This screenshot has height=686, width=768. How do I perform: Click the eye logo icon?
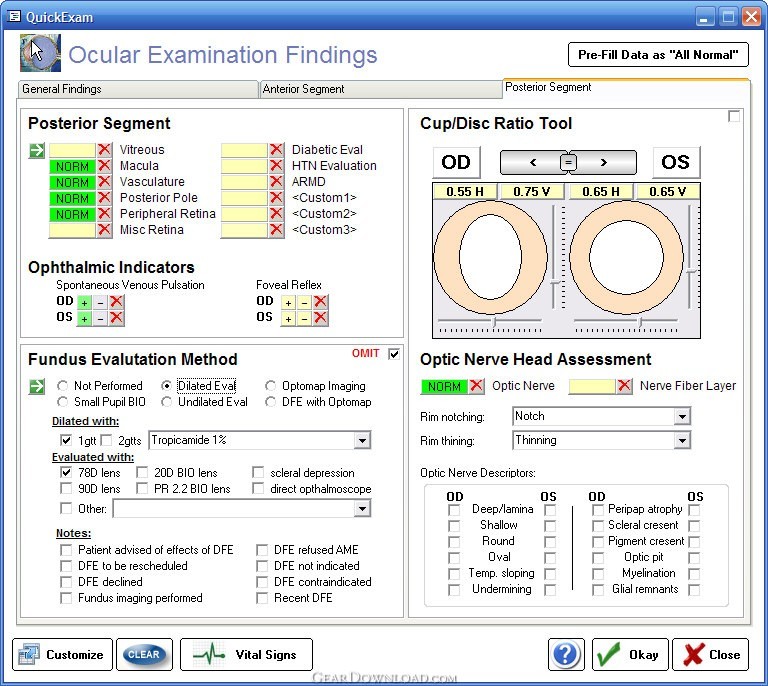[x=40, y=52]
